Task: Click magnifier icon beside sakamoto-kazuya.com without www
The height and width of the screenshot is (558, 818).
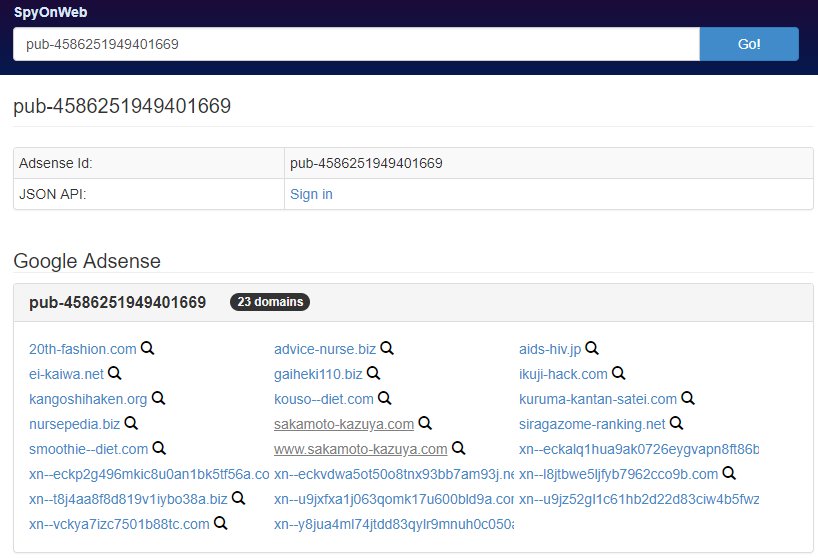Action: pos(425,423)
